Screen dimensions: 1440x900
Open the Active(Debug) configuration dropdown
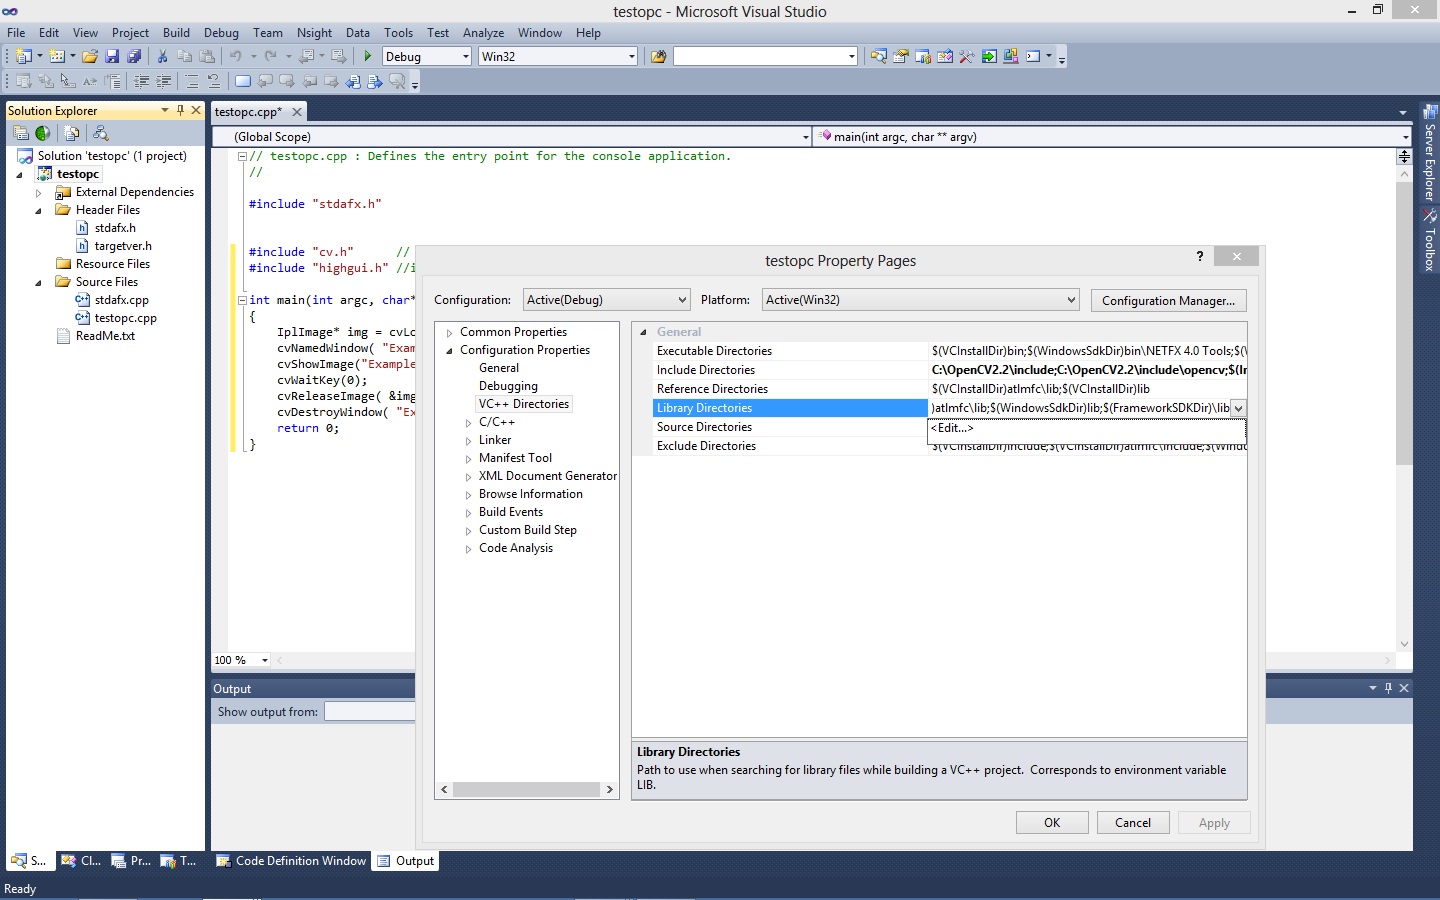[682, 299]
